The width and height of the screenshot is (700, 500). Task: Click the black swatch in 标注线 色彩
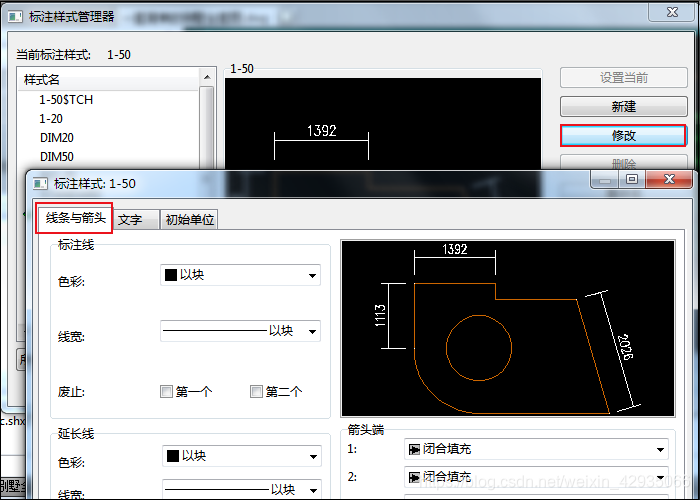click(x=171, y=275)
